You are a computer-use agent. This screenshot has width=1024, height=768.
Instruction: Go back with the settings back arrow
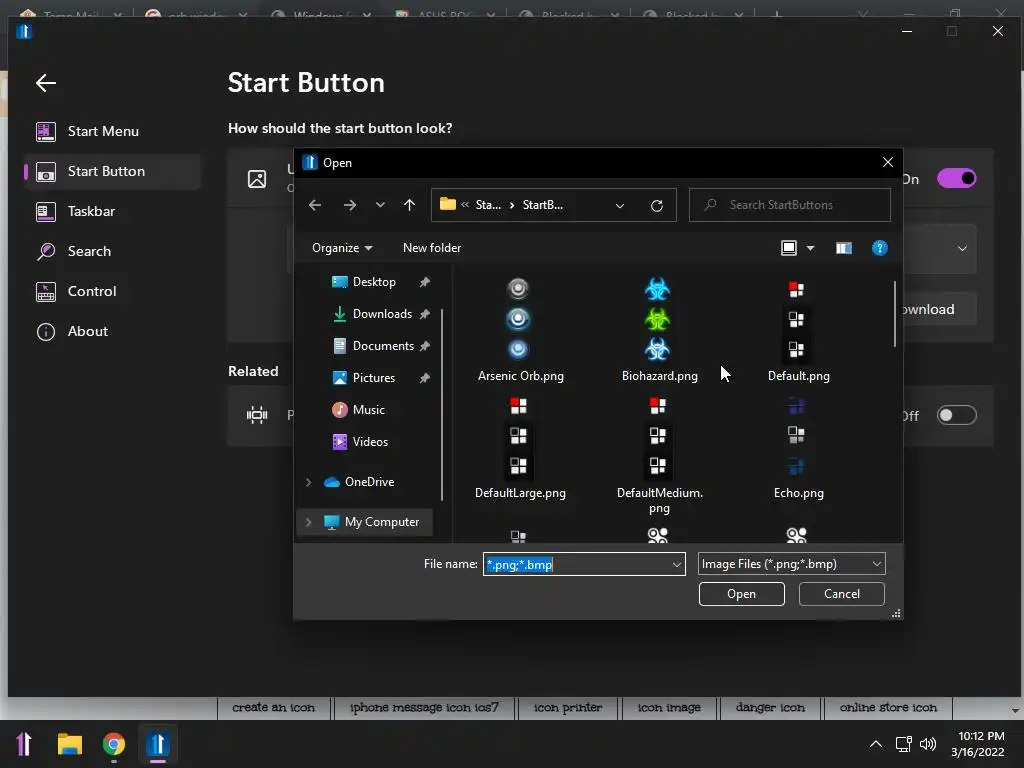[46, 83]
